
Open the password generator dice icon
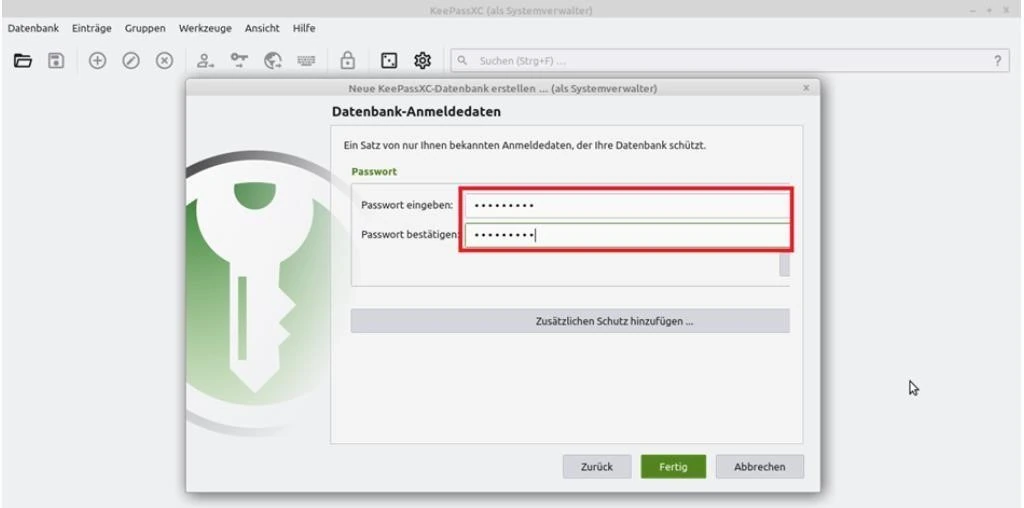(389, 61)
